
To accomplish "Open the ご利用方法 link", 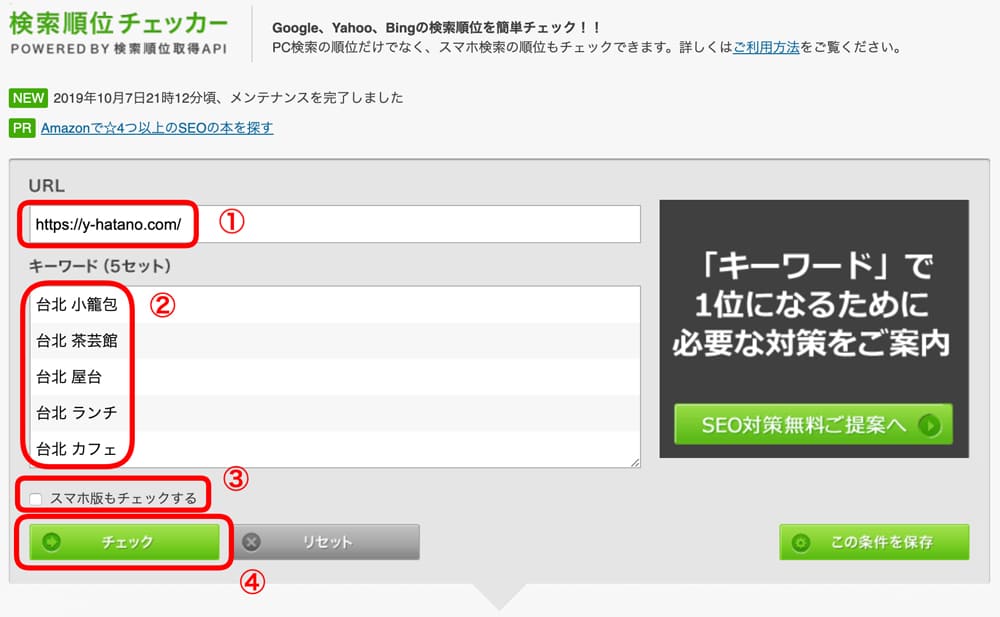I will tap(766, 47).
